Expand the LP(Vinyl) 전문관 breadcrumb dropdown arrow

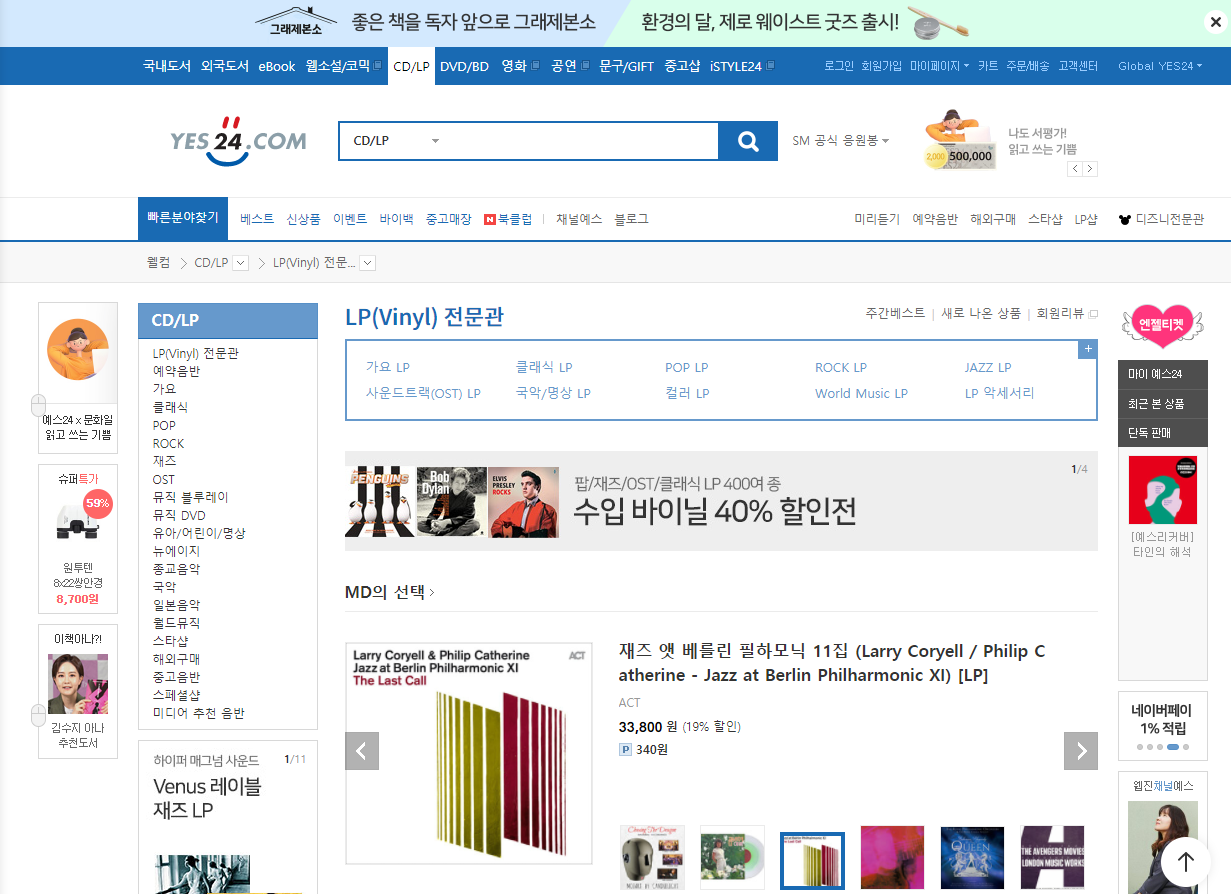click(x=367, y=263)
